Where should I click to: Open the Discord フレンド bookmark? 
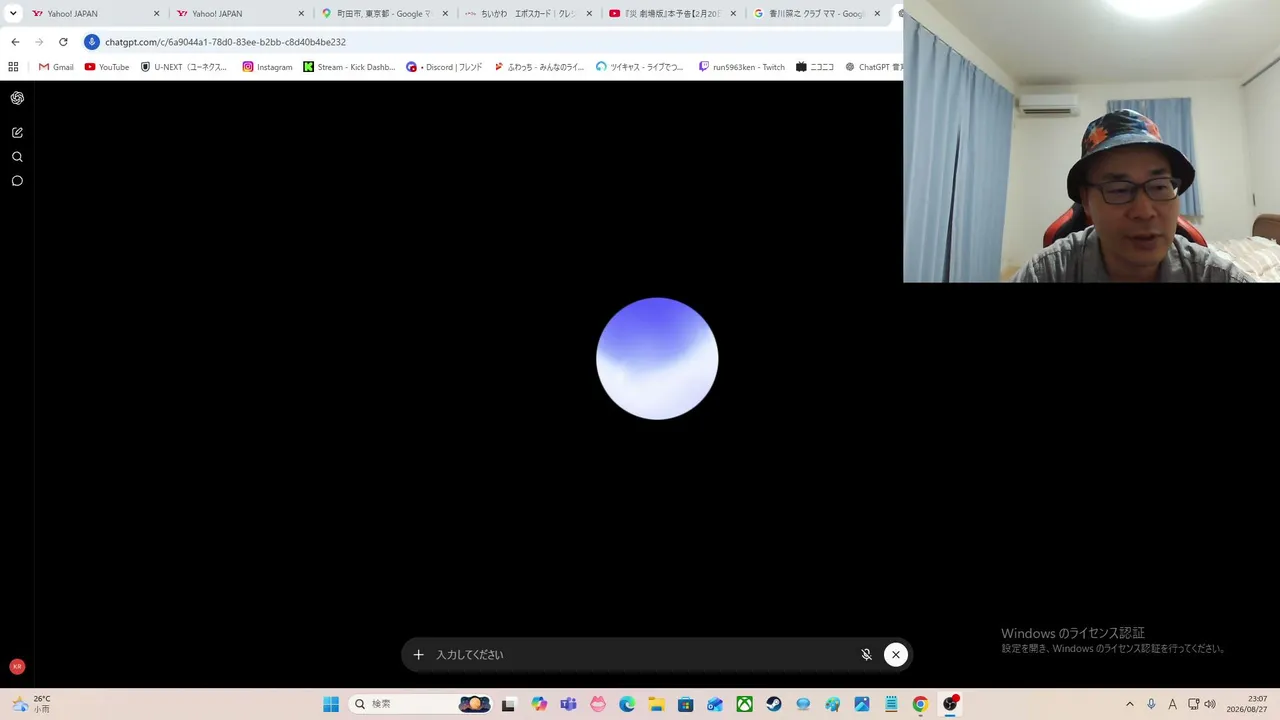[x=444, y=67]
